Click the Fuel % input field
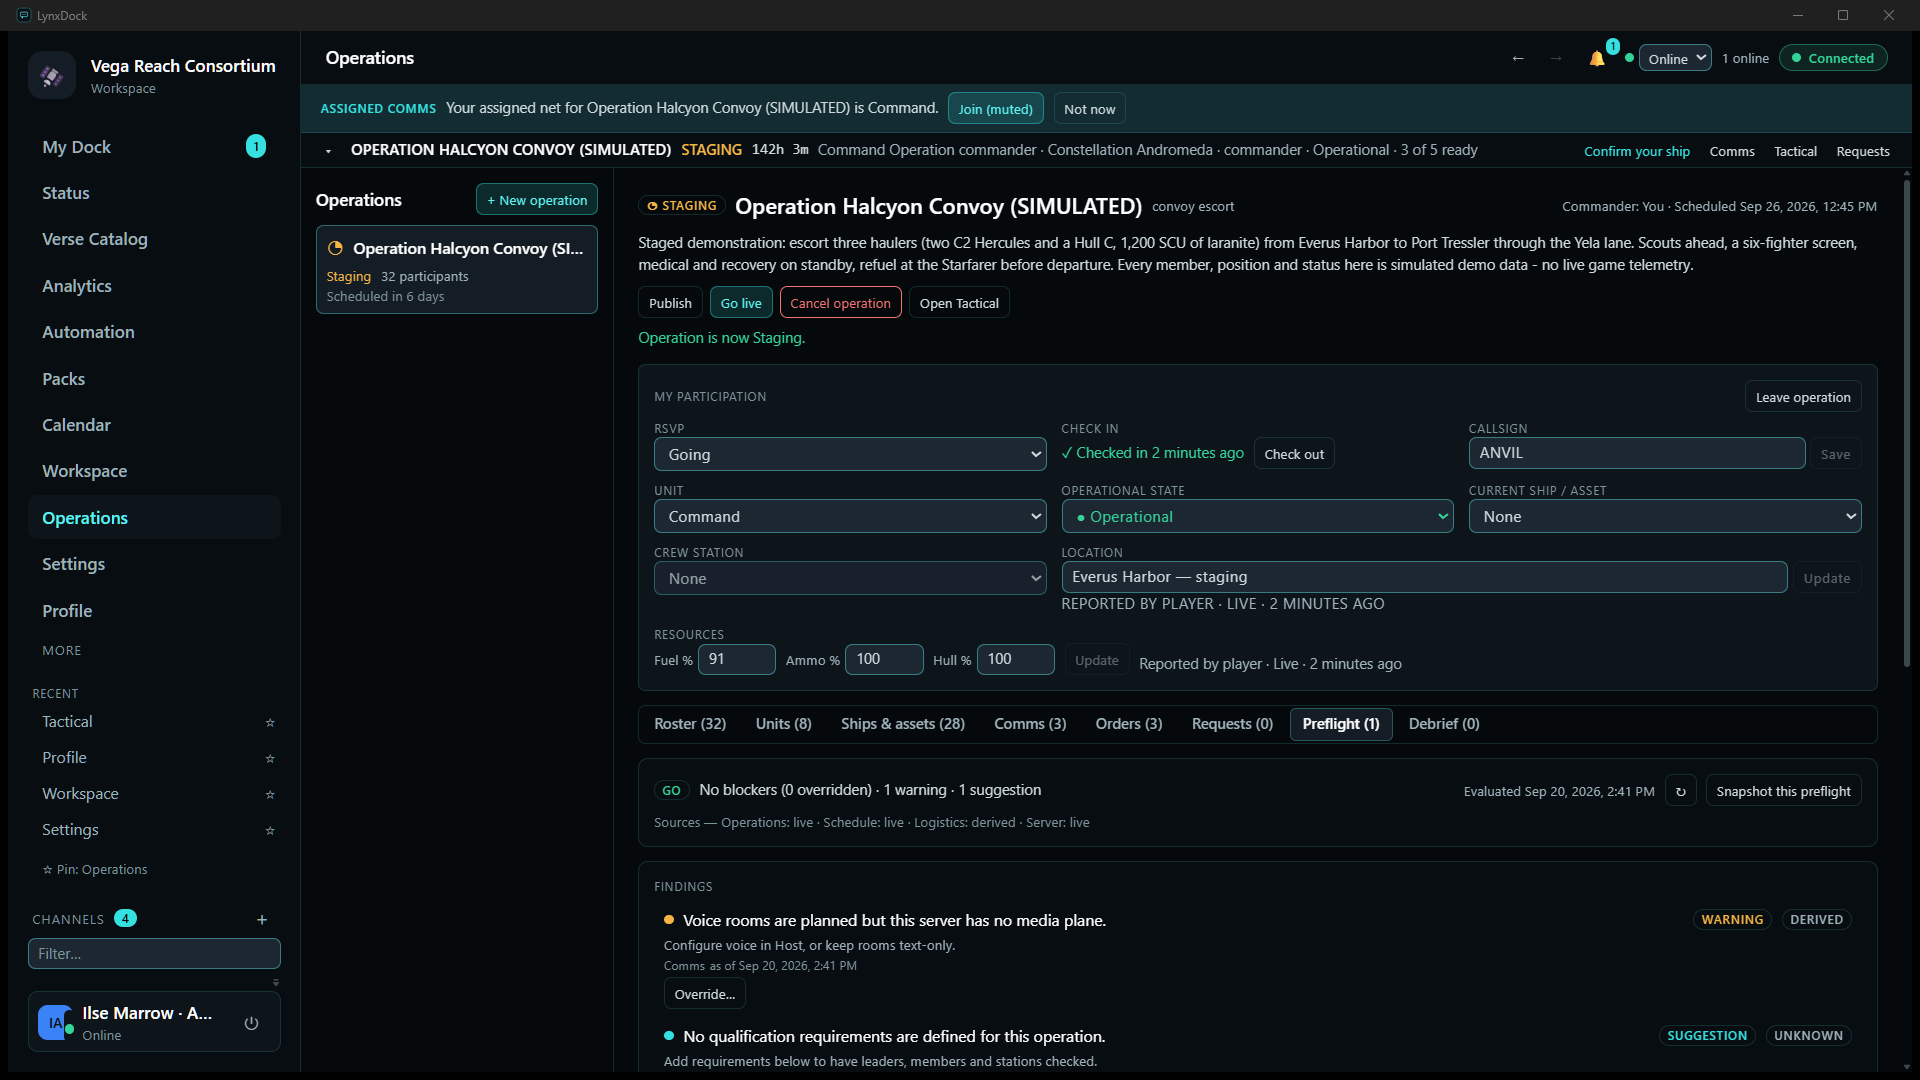The height and width of the screenshot is (1080, 1920). (x=736, y=659)
